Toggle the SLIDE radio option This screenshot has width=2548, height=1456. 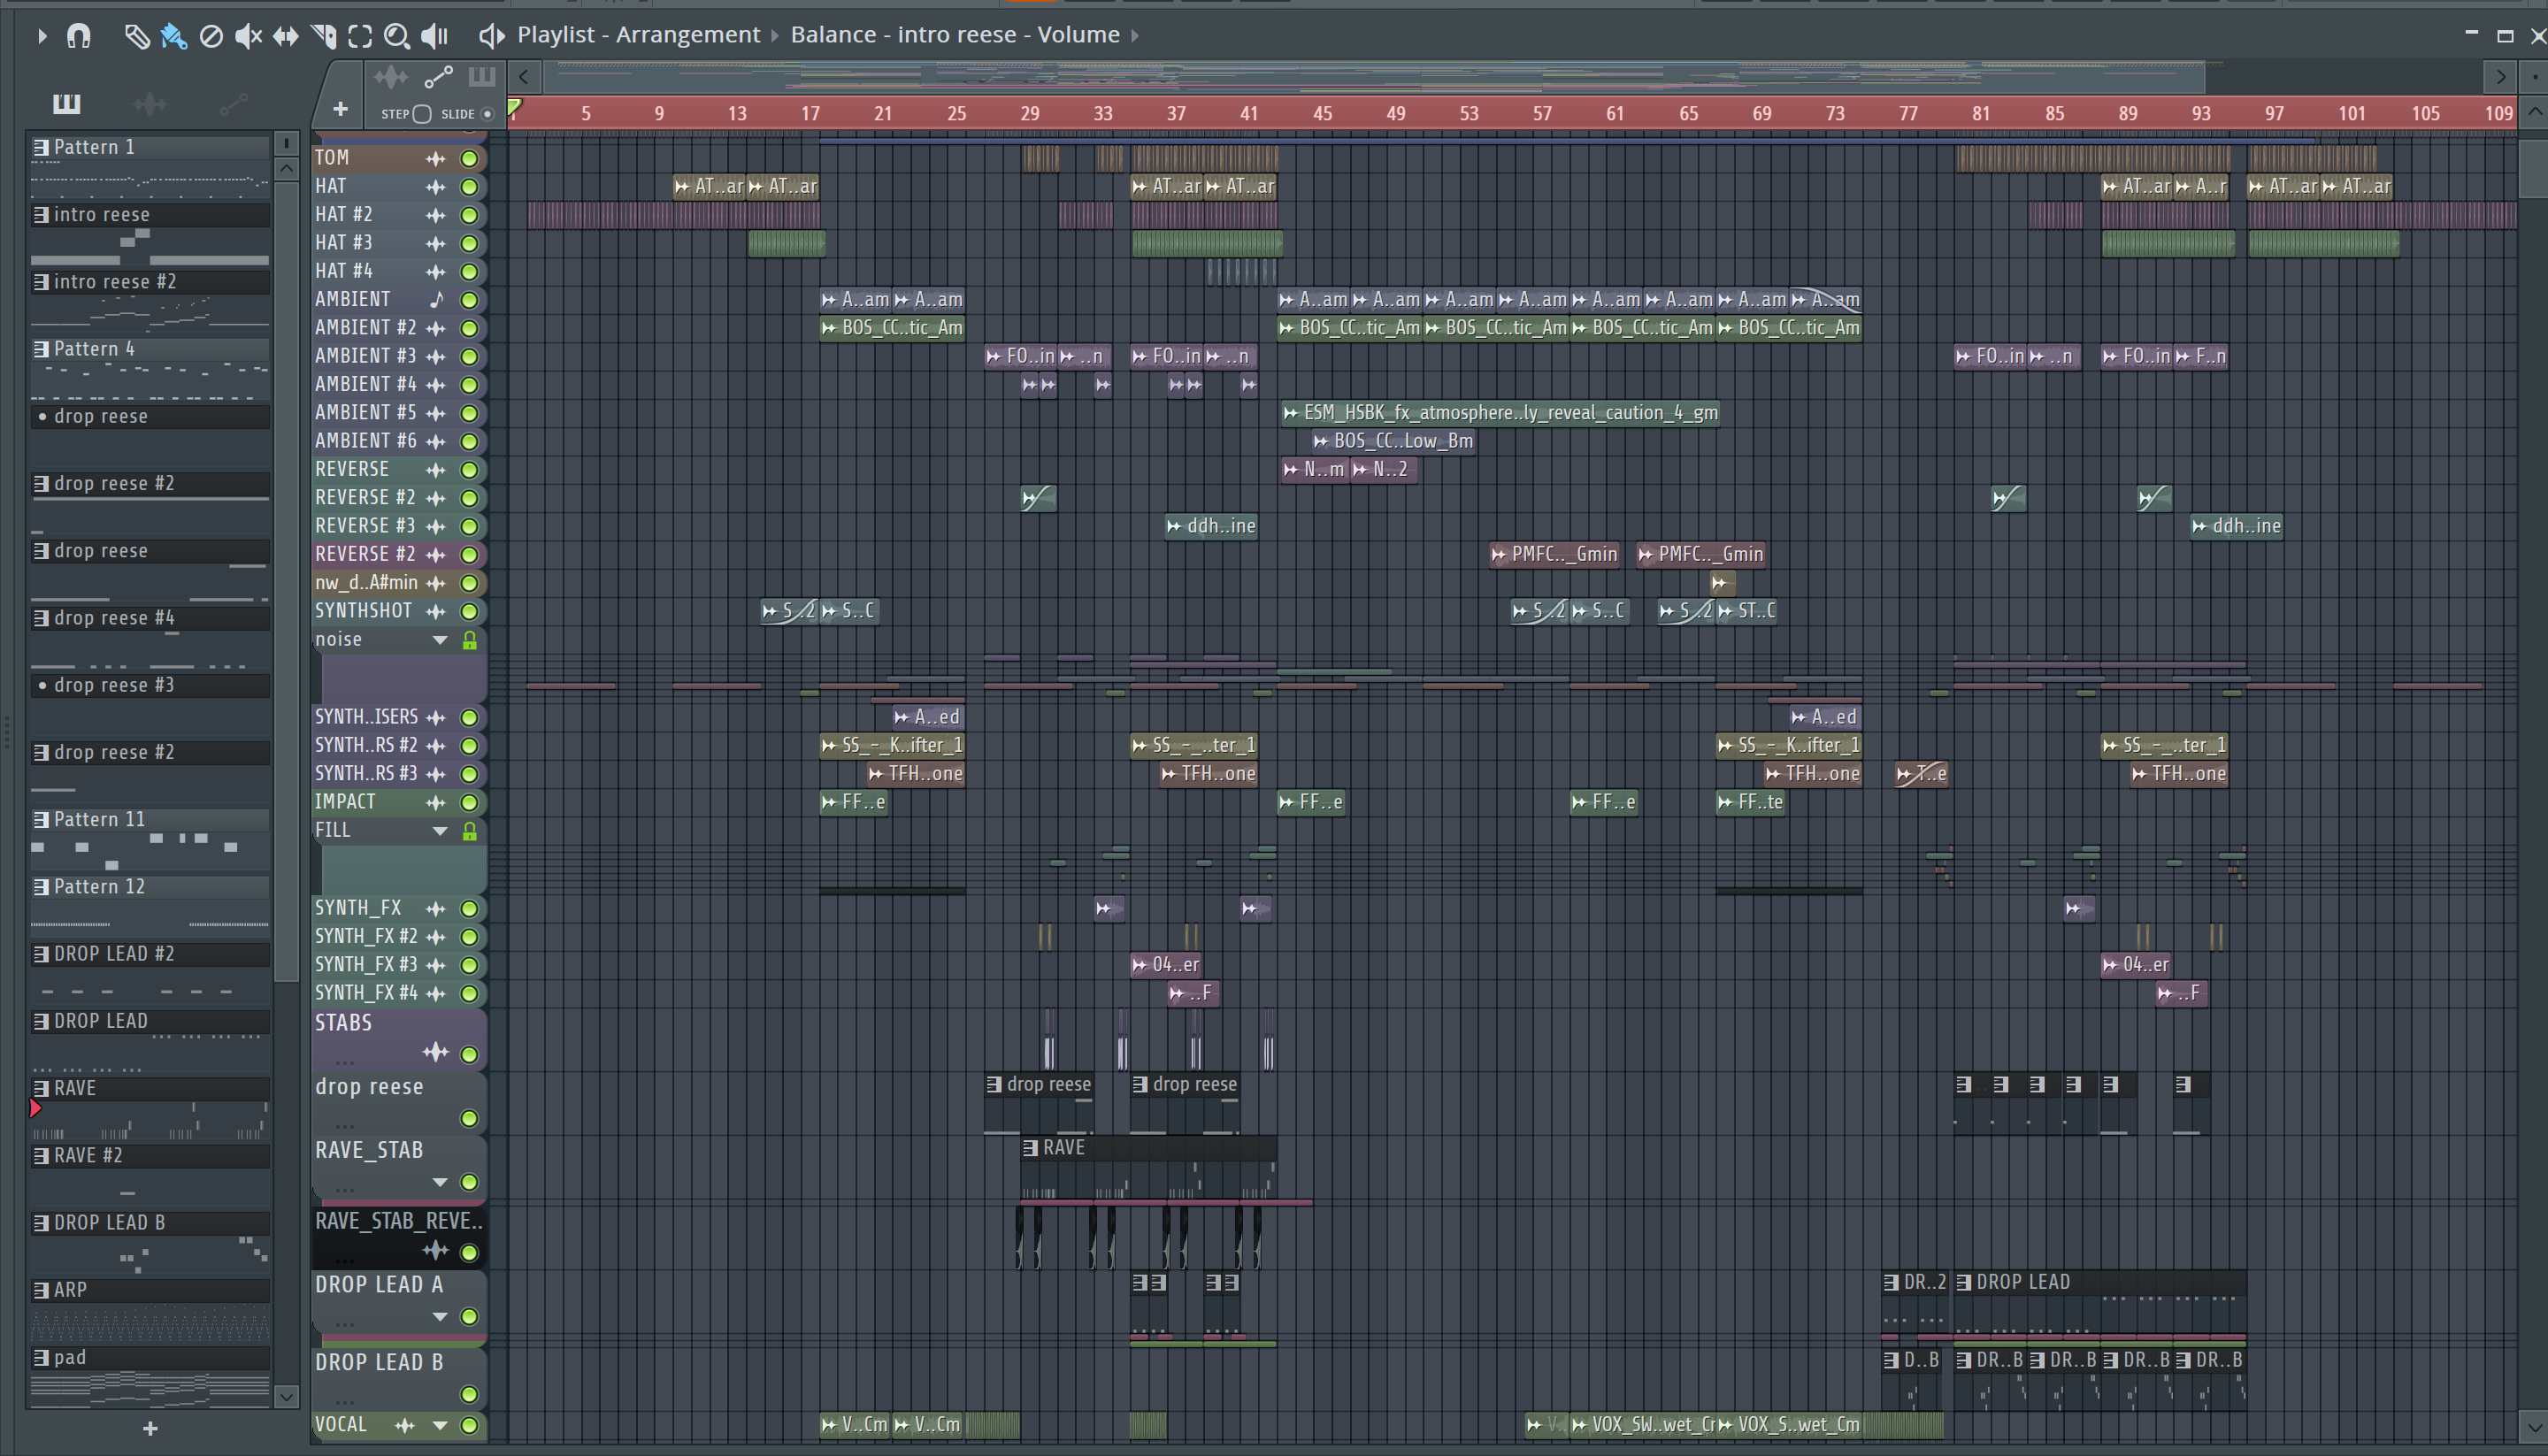pyautogui.click(x=487, y=114)
